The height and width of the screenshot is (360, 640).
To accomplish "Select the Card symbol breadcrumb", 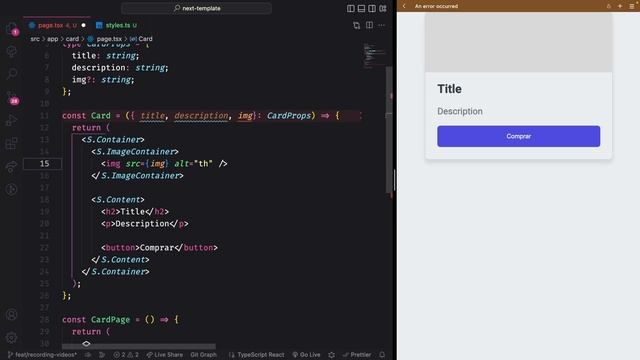I will tap(141, 39).
